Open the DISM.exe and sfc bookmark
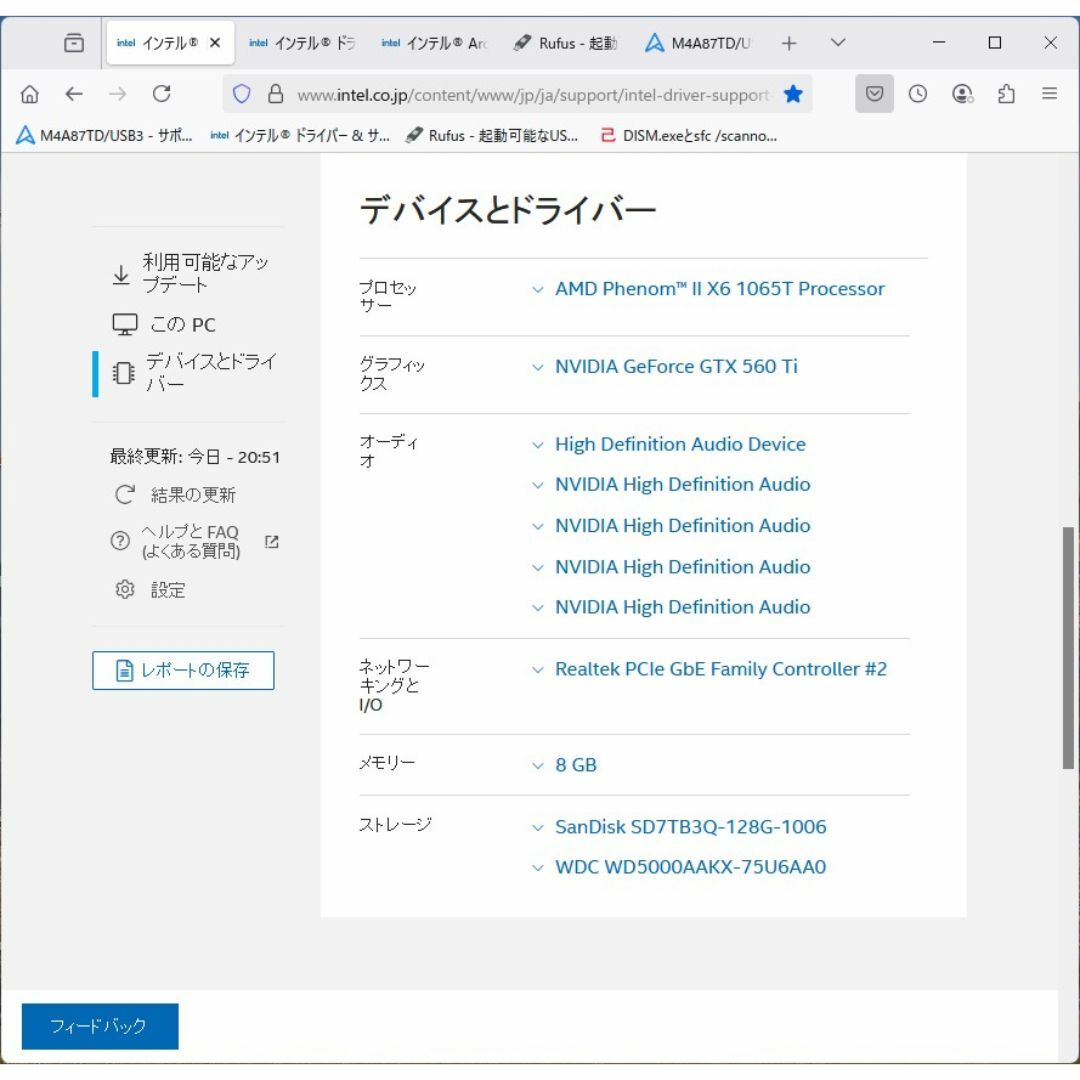1080x1080 pixels. click(689, 136)
